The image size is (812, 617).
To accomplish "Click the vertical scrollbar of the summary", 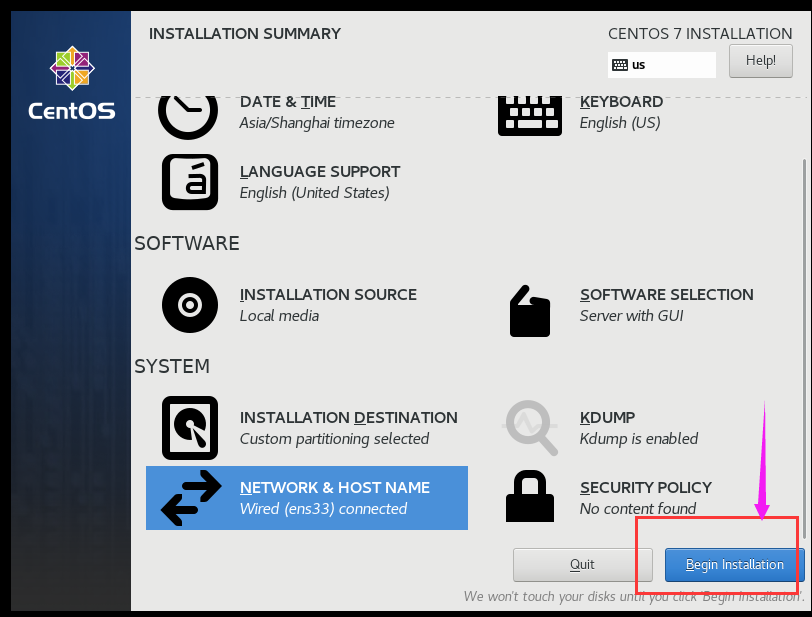I will tap(804, 348).
